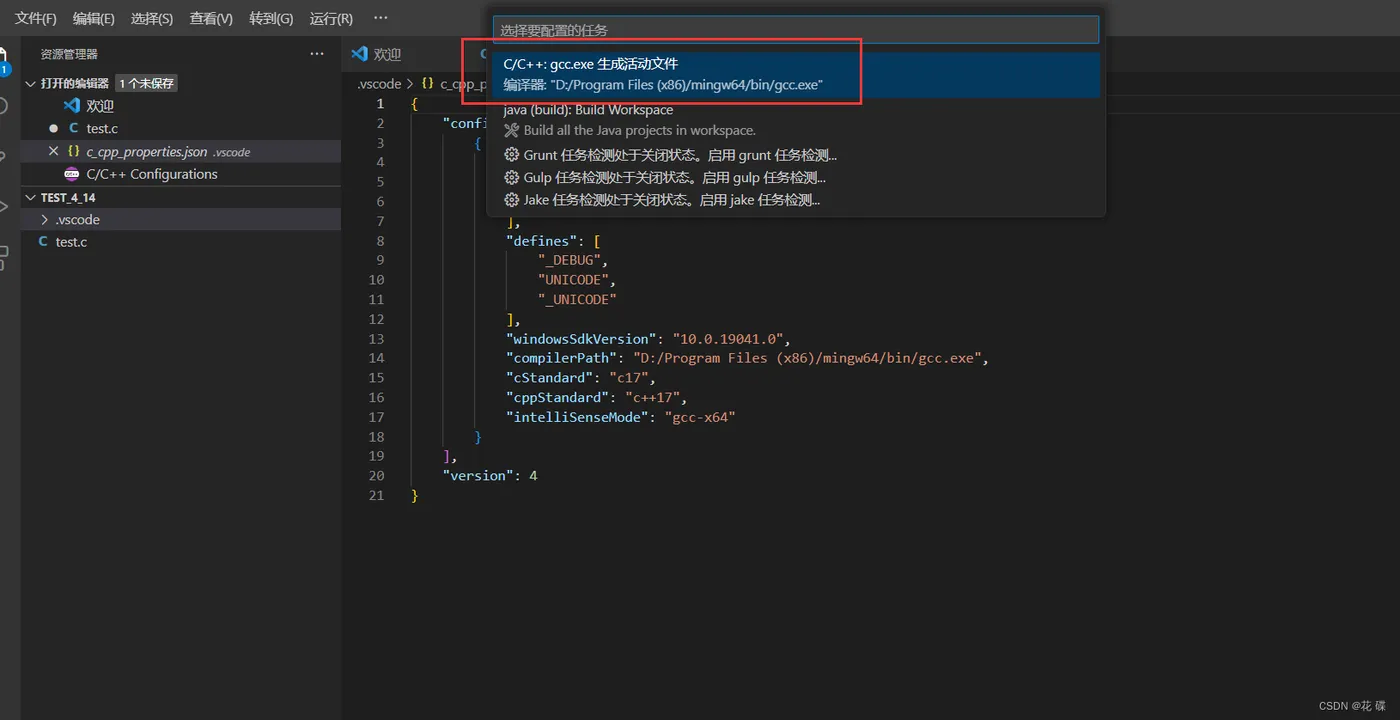
Task: Choose C/C++: gcc.exe 生成活动文件 task
Action: (x=796, y=75)
